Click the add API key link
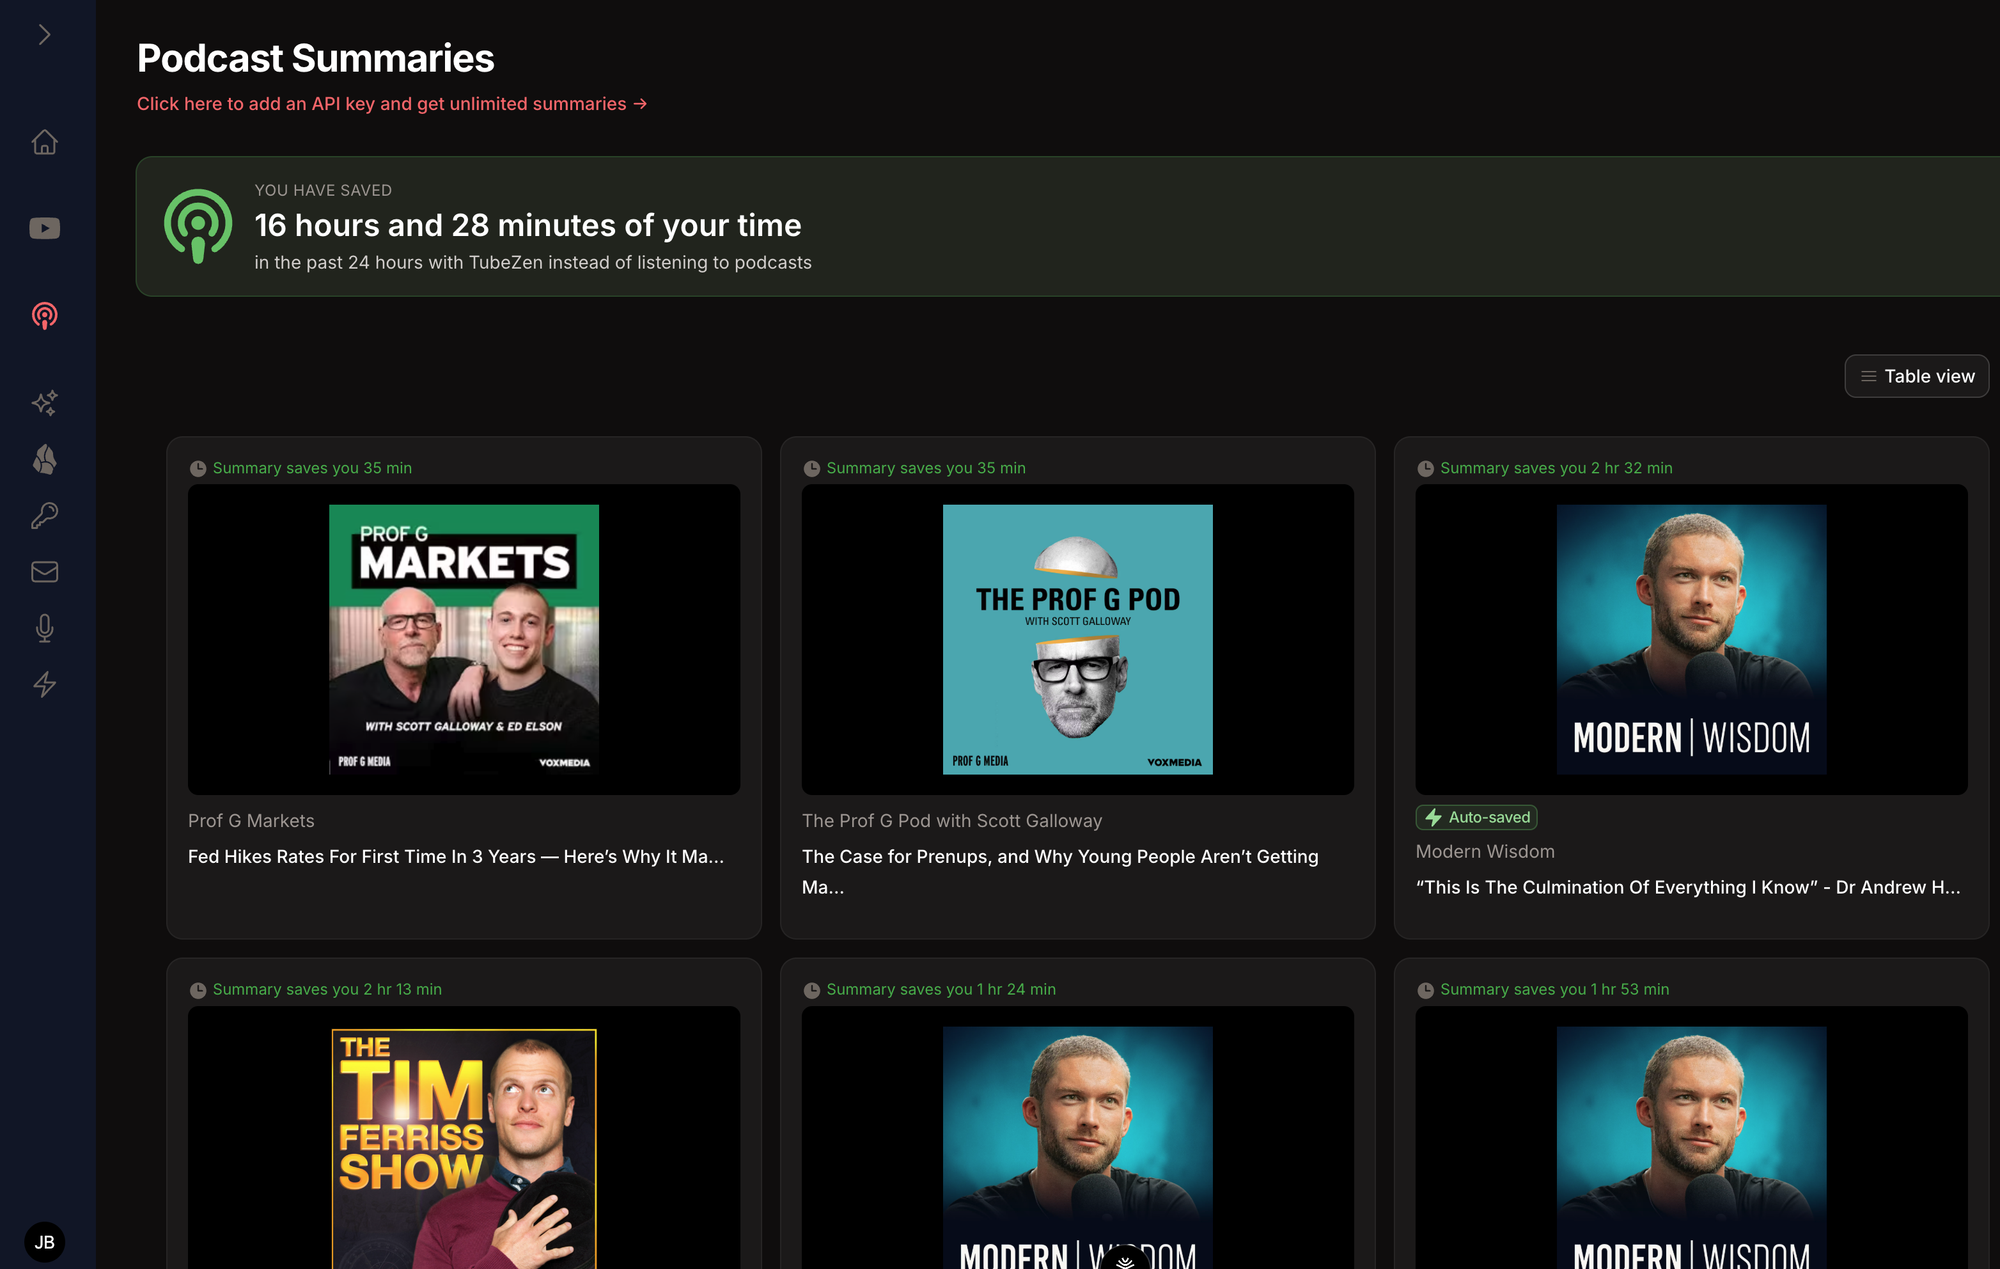2000x1269 pixels. point(392,104)
